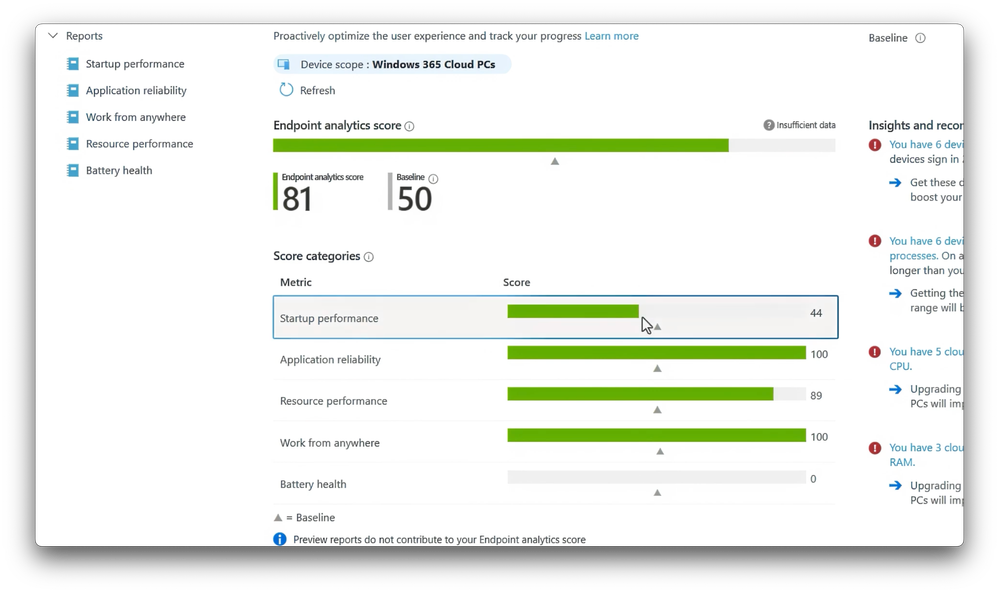Select Application reliability in Reports sidebar
999x593 pixels.
pos(136,90)
